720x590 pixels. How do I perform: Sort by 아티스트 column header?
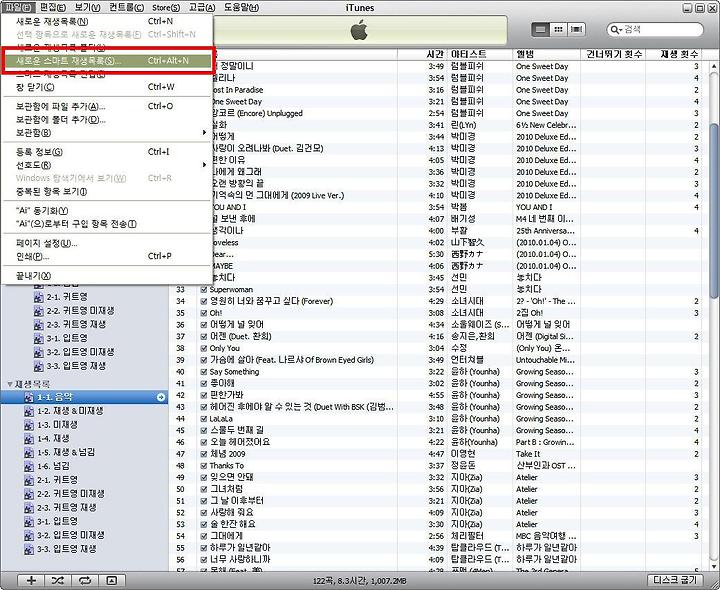coord(479,54)
